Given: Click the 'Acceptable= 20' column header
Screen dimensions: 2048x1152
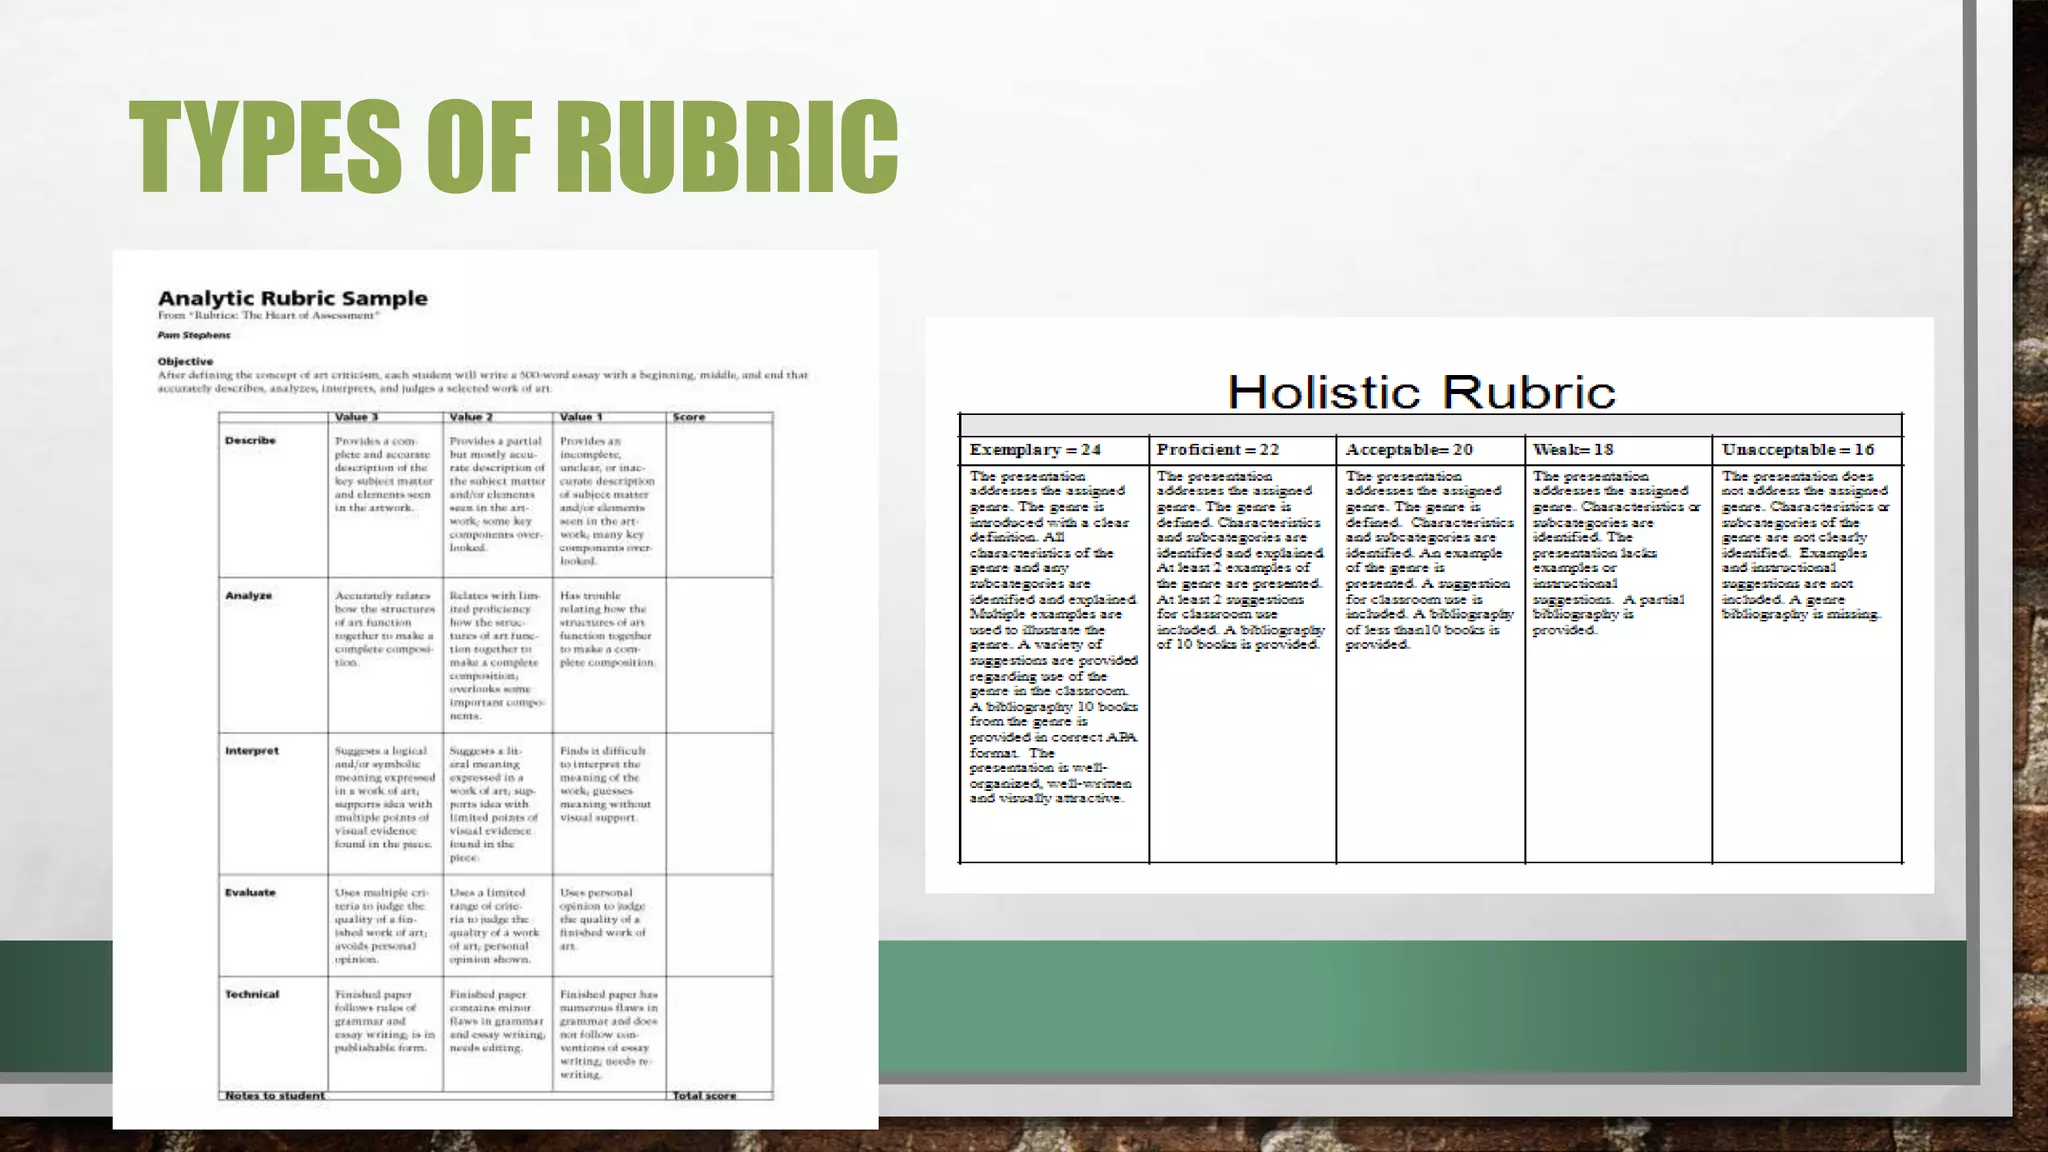Looking at the screenshot, I should [1409, 450].
